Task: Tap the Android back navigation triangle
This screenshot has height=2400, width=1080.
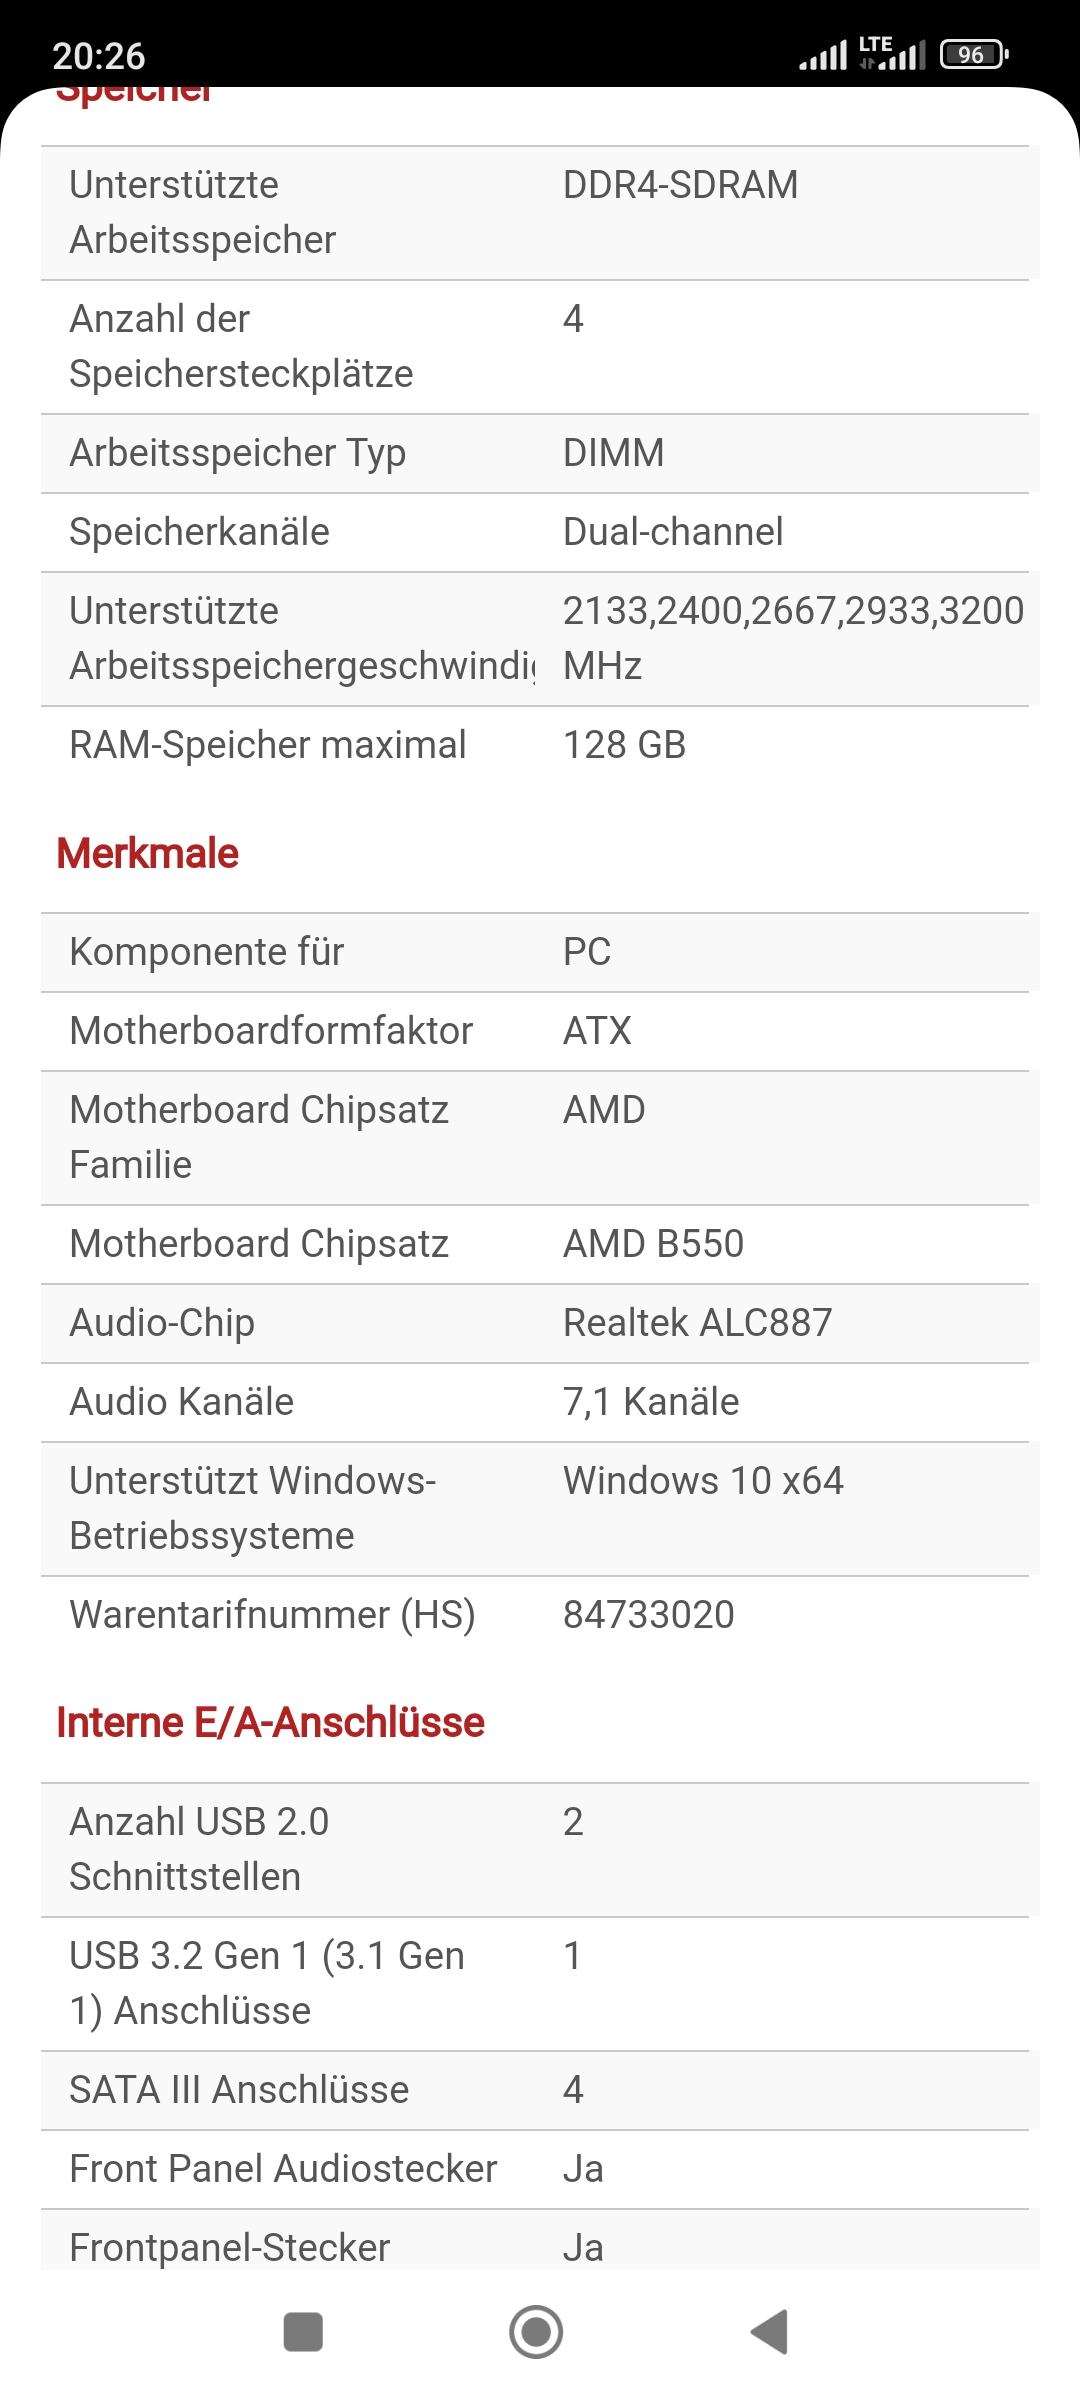Action: (770, 2332)
